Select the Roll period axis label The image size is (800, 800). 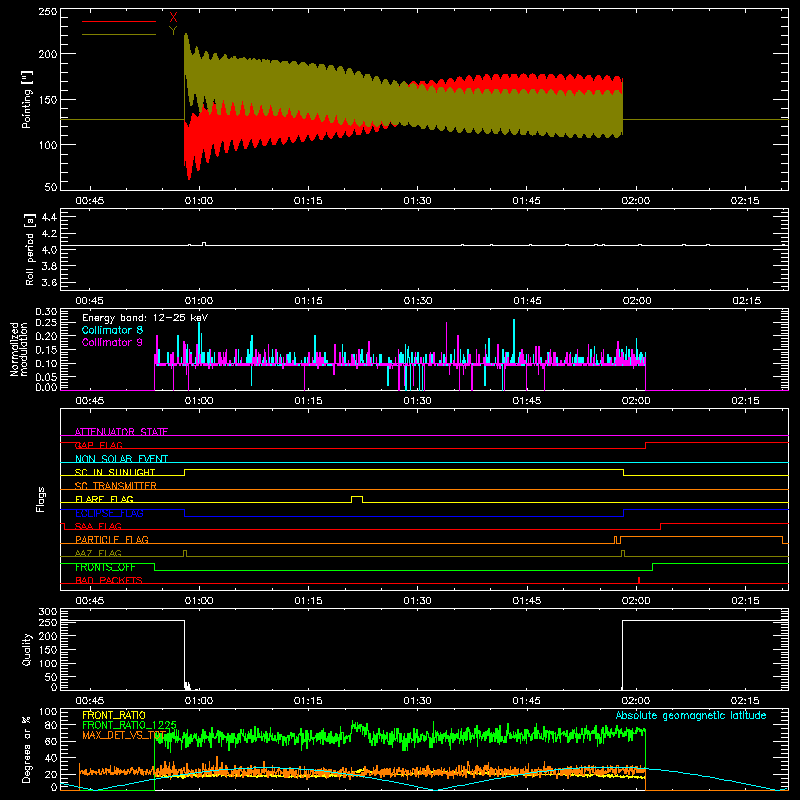tap(30, 249)
